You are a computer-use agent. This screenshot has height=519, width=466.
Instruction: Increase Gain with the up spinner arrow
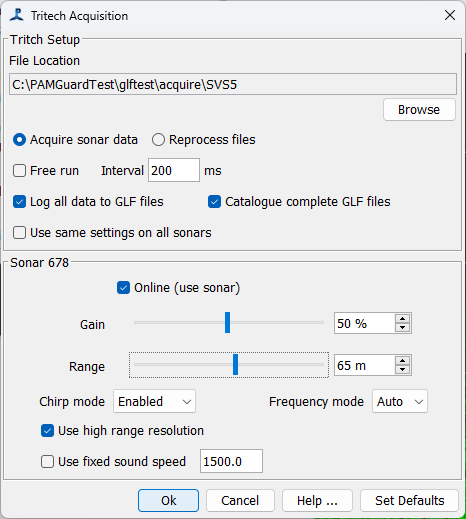click(402, 319)
